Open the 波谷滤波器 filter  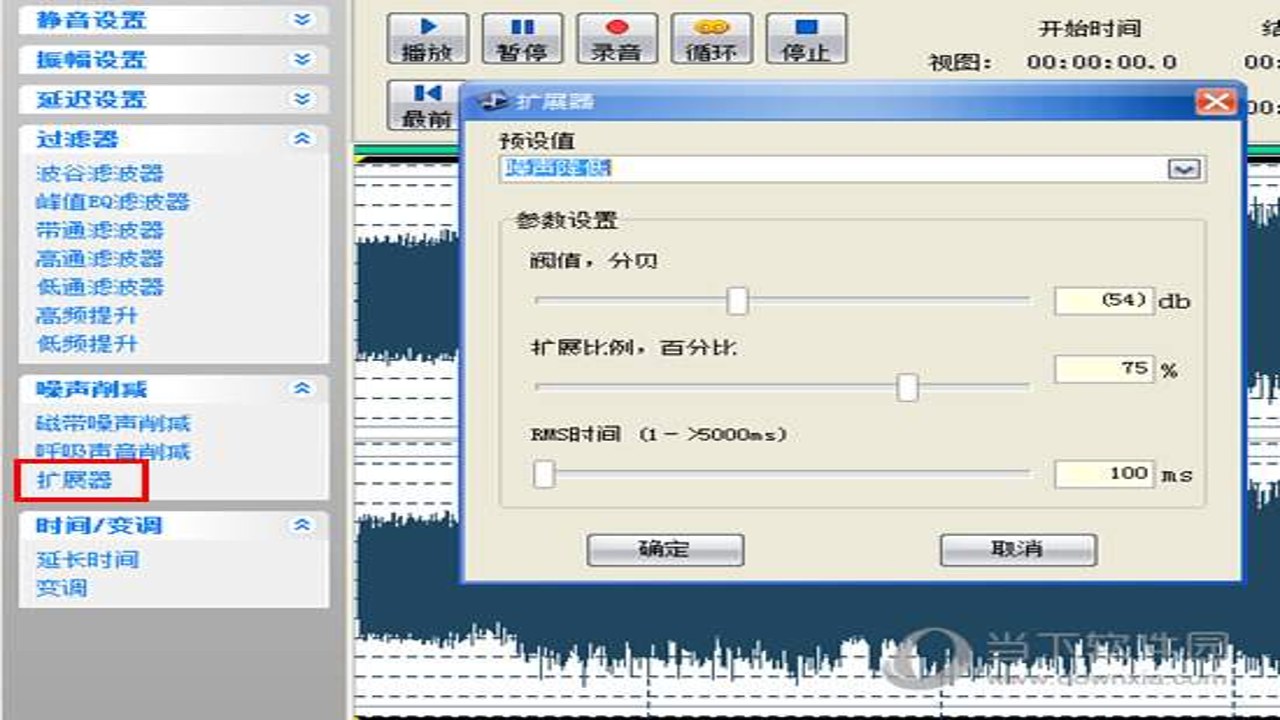[100, 173]
